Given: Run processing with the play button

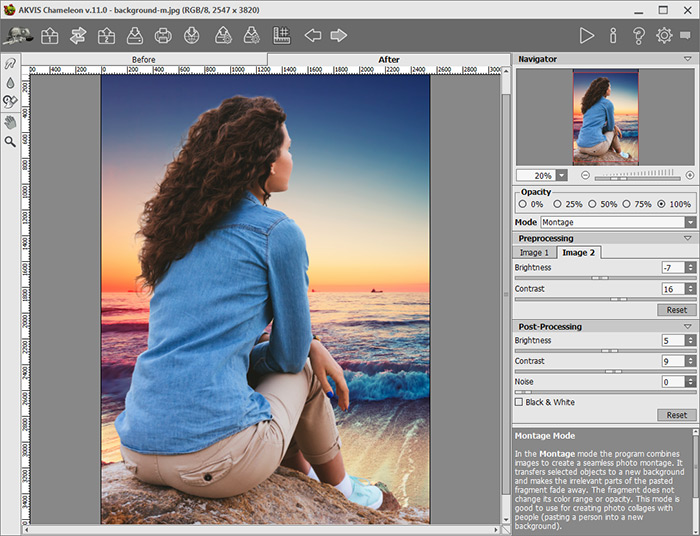Looking at the screenshot, I should click(x=587, y=35).
